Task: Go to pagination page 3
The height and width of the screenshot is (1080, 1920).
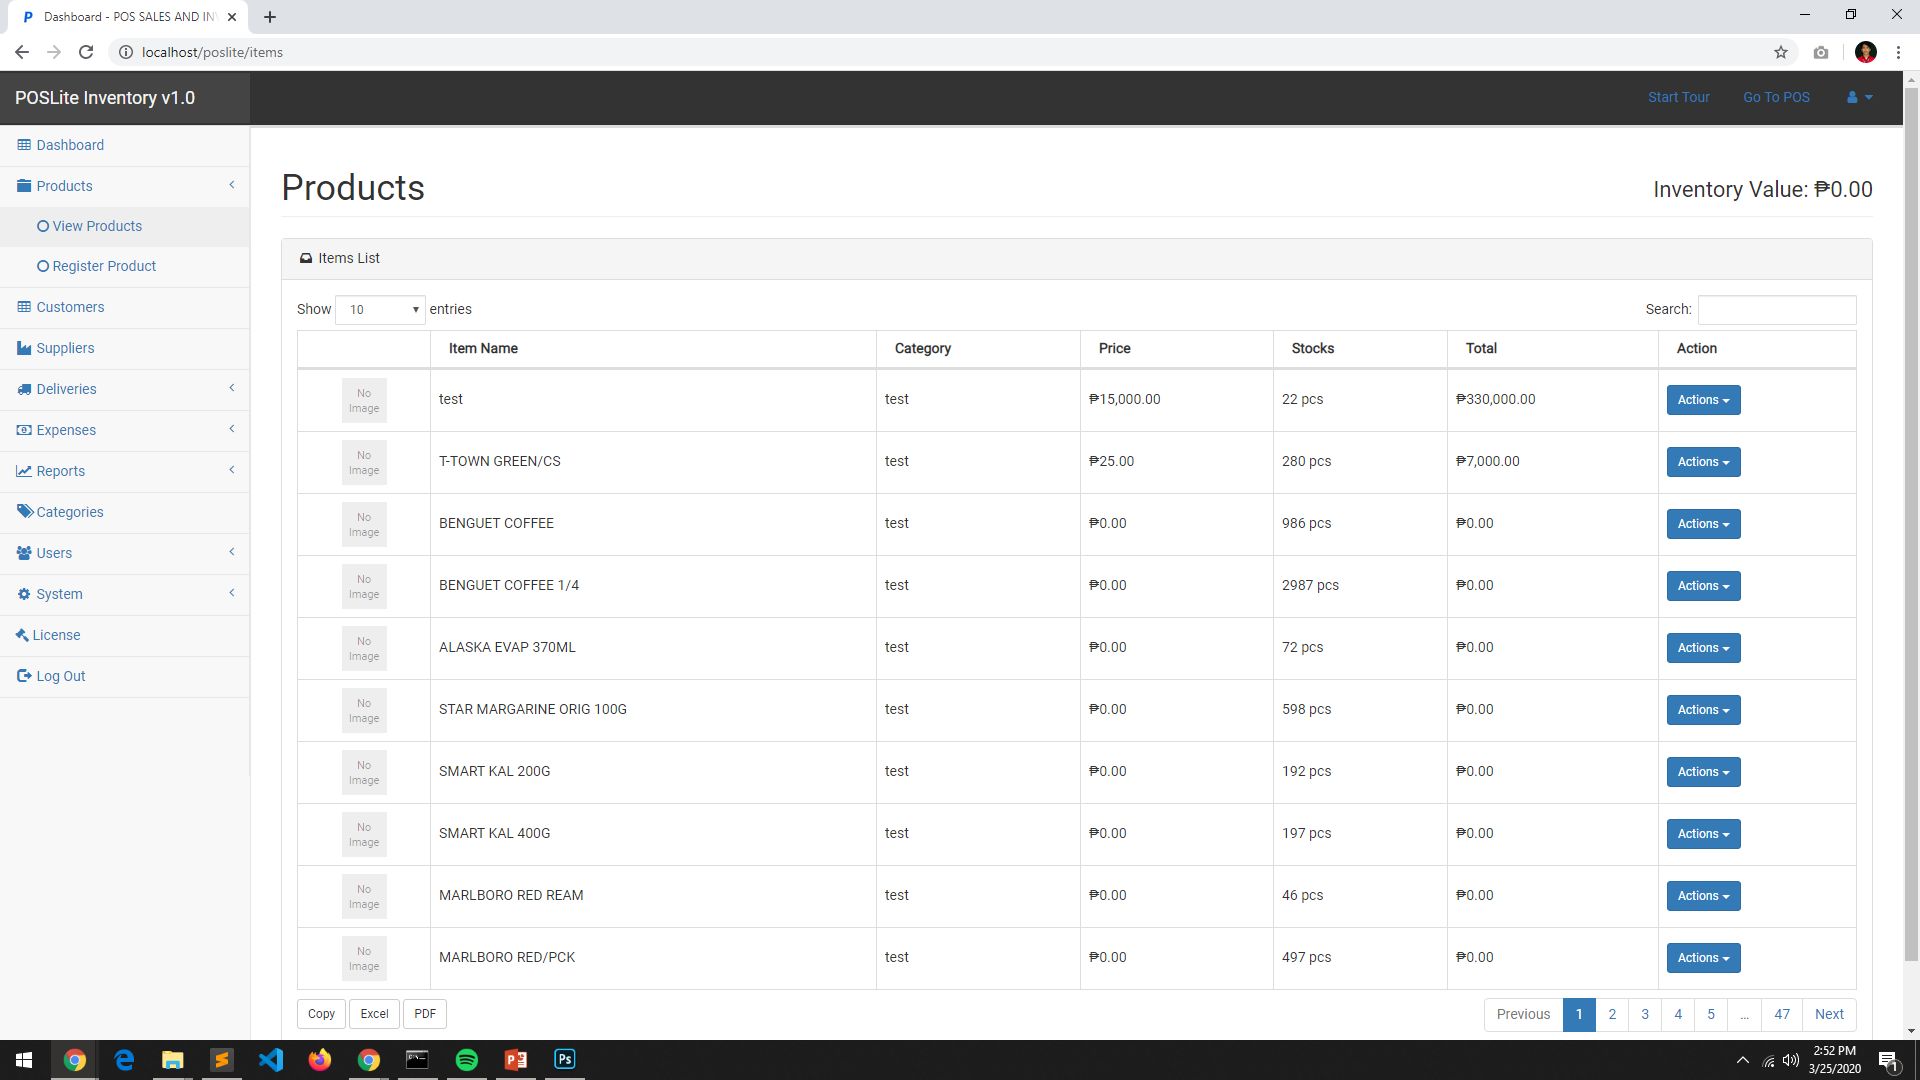Action: (1645, 1014)
